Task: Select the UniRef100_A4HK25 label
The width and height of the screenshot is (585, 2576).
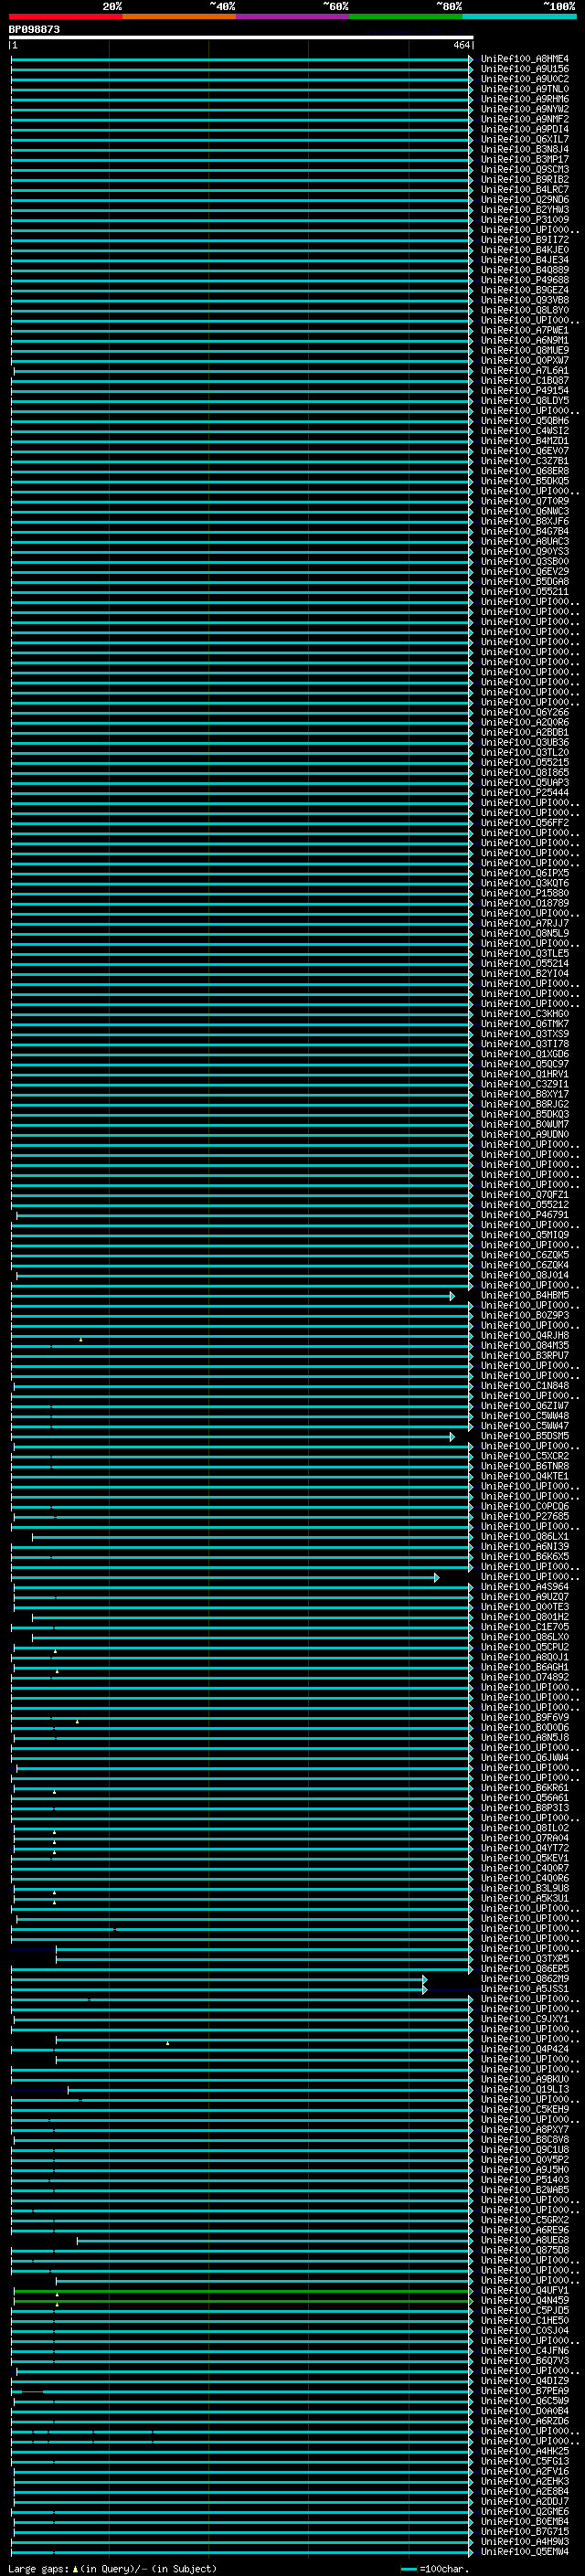Action: click(x=524, y=2451)
